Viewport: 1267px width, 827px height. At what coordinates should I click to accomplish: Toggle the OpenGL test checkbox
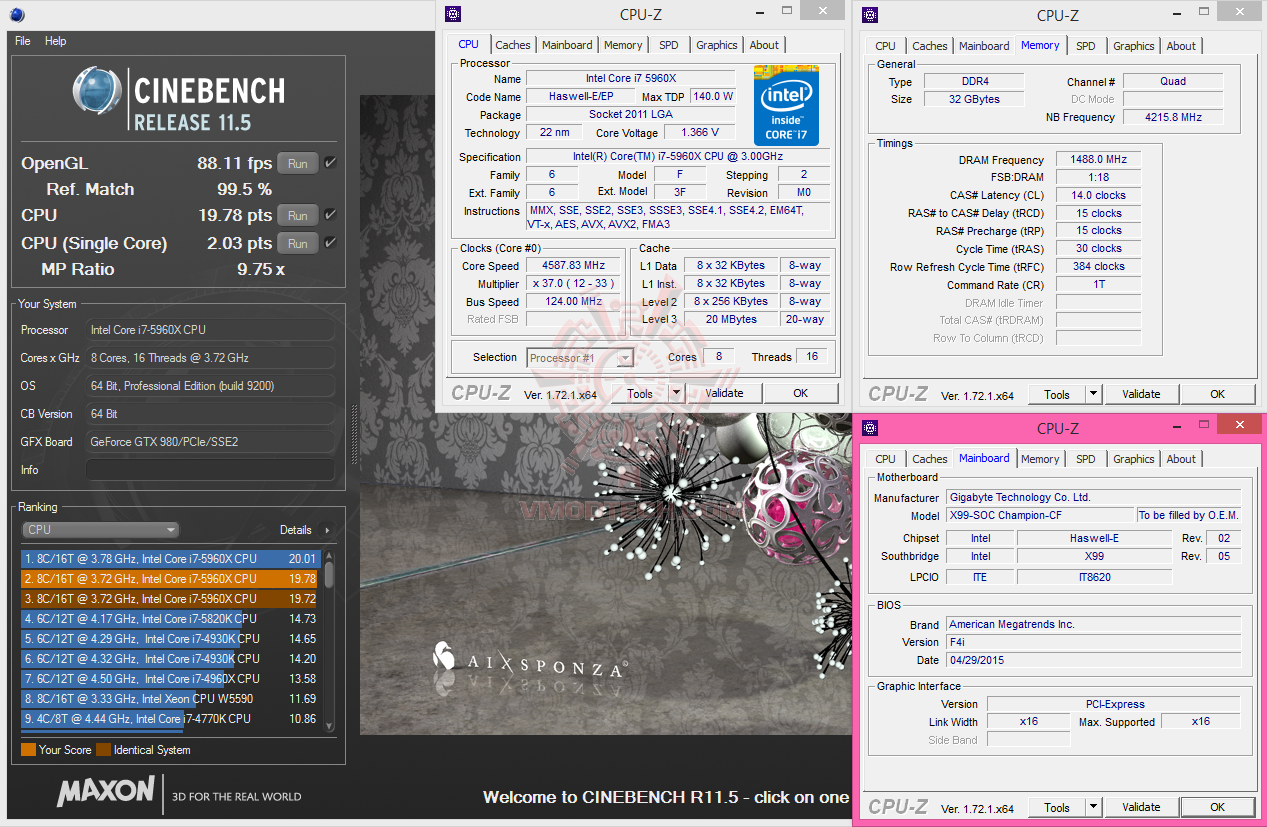[x=330, y=163]
